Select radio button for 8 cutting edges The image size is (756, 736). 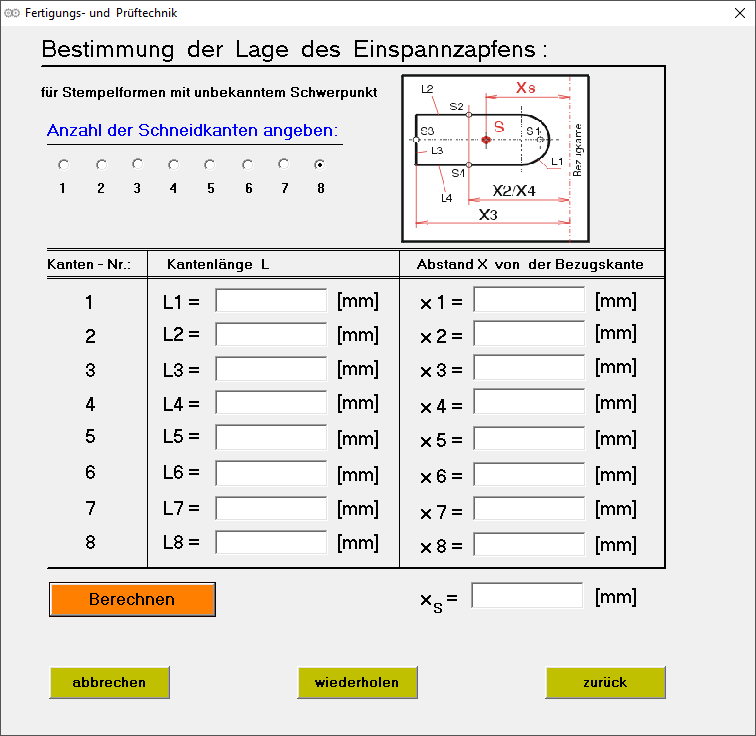point(320,164)
